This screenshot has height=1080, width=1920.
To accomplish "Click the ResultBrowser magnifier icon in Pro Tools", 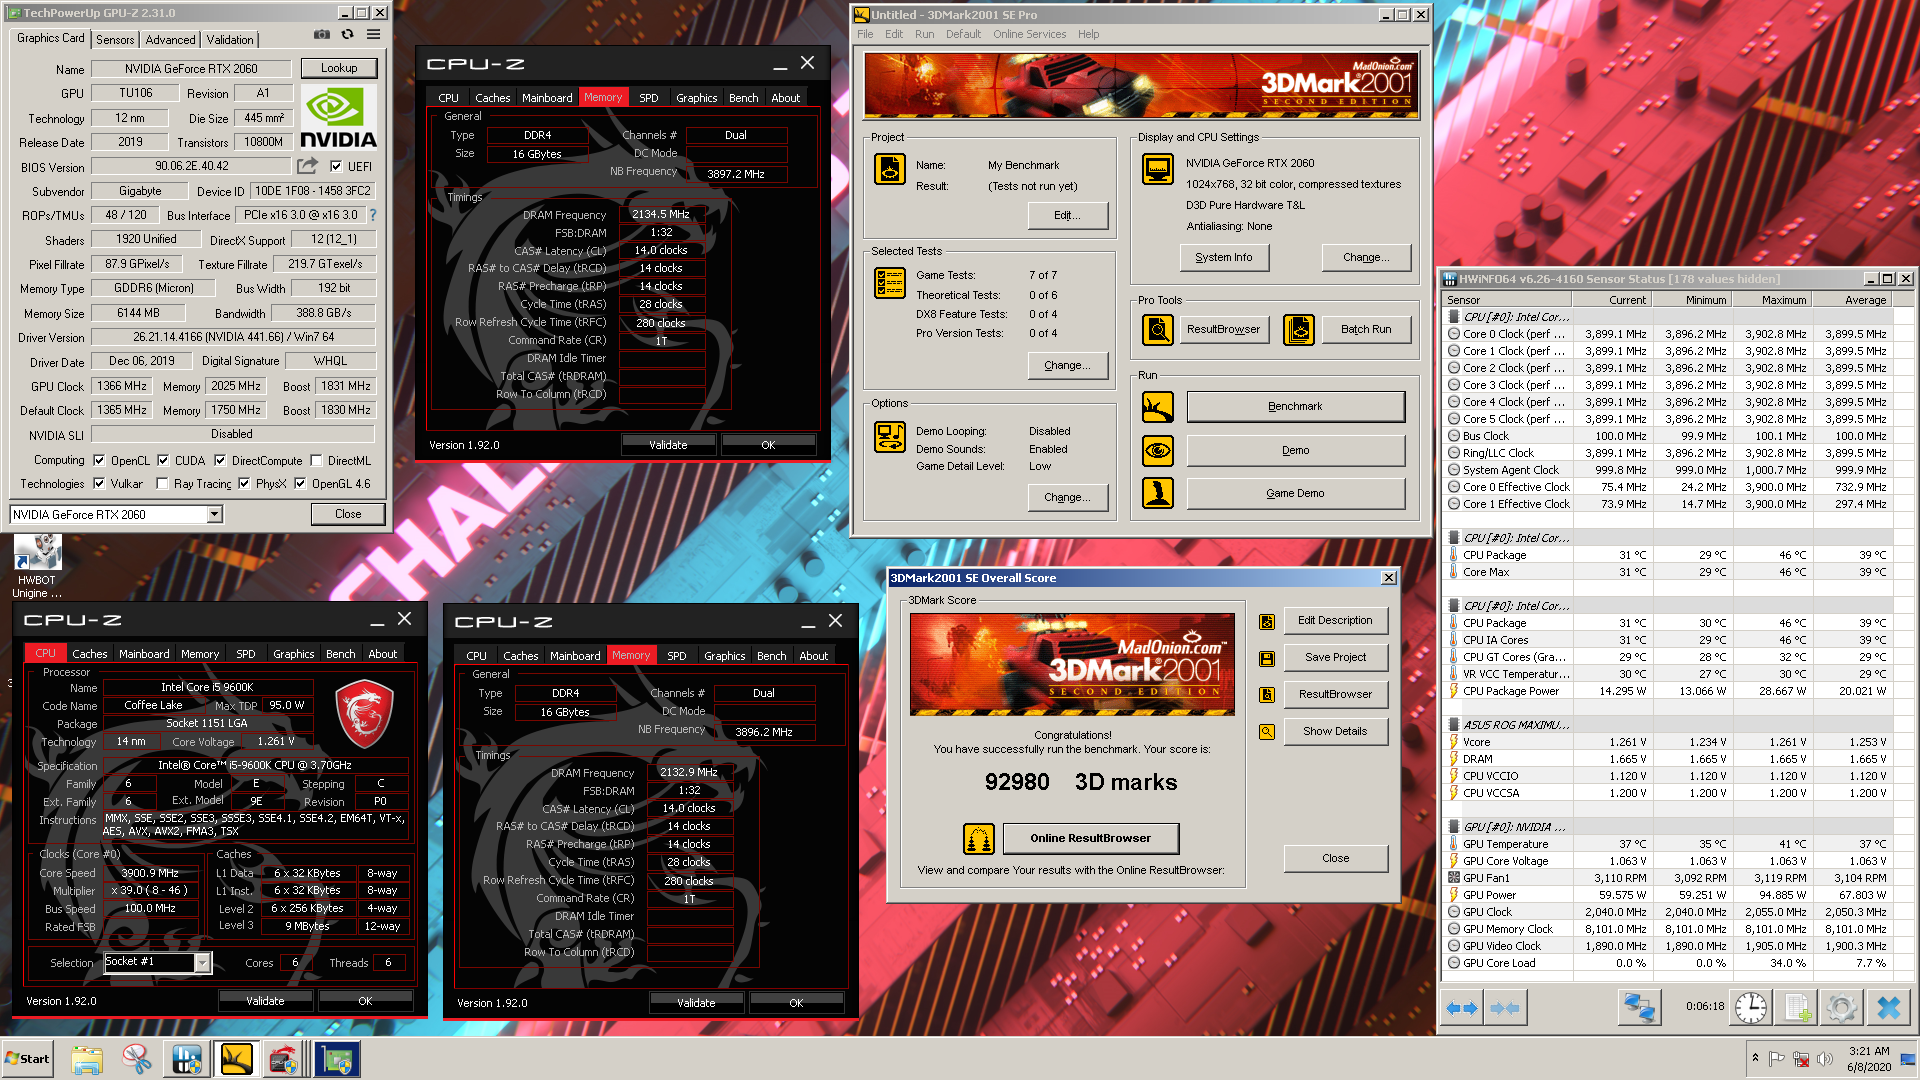I will click(x=1158, y=329).
